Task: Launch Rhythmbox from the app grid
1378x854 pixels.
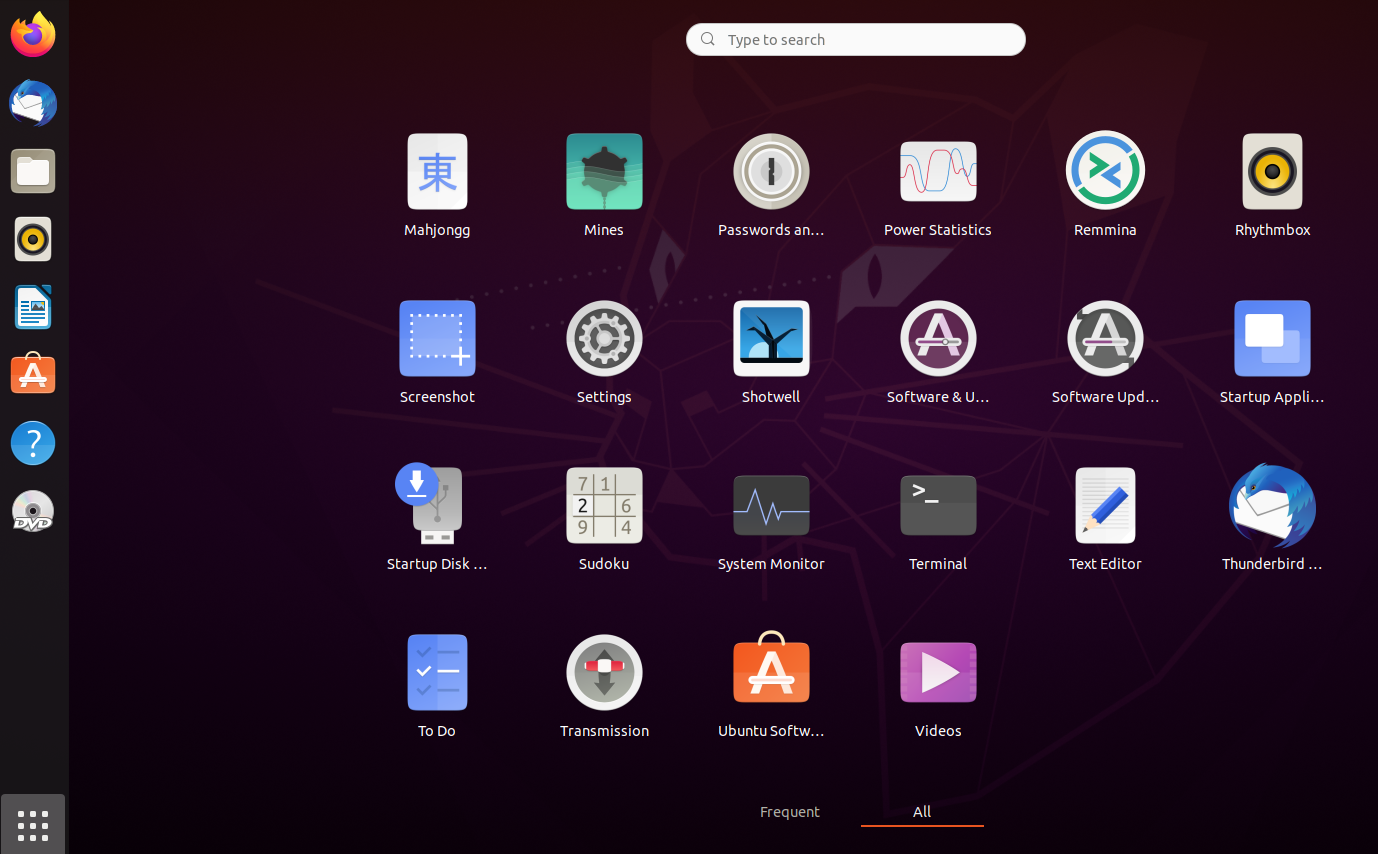Action: pos(1272,171)
